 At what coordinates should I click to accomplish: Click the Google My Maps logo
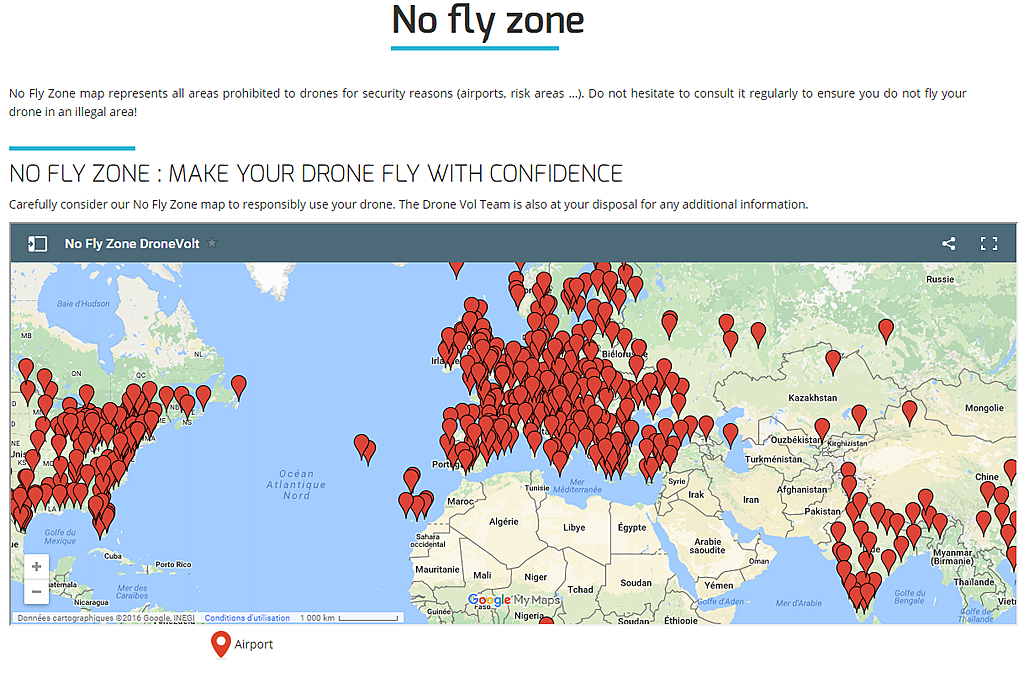click(514, 600)
